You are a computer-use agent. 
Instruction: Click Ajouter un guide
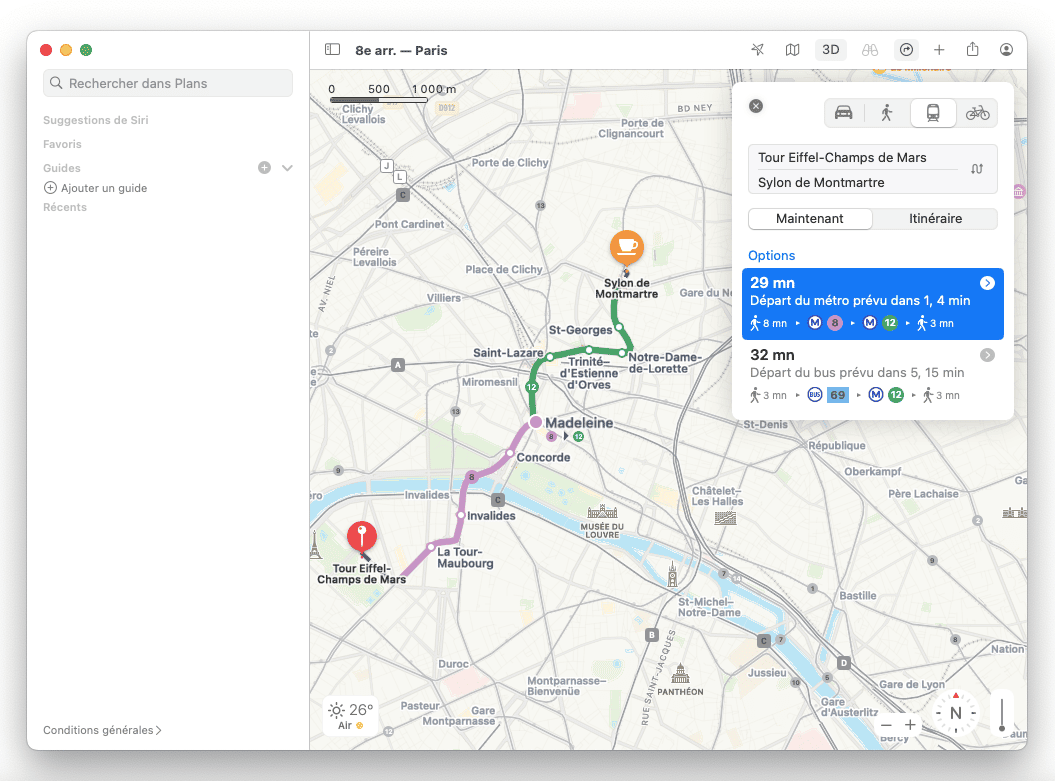point(96,188)
